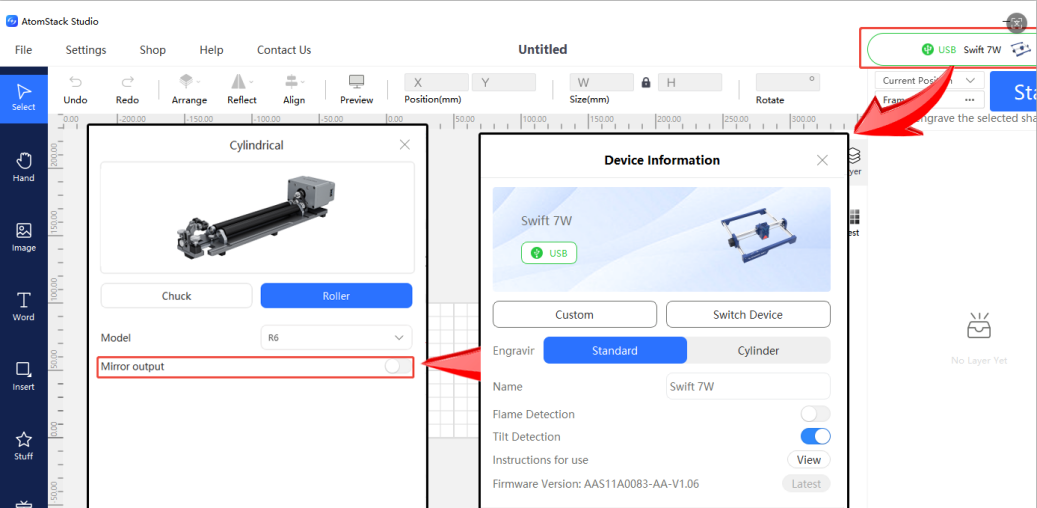Click the X position field

pos(436,82)
